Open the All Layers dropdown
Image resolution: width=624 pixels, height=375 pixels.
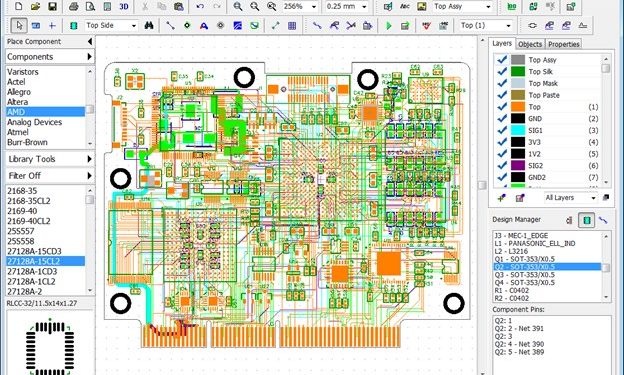[593, 198]
